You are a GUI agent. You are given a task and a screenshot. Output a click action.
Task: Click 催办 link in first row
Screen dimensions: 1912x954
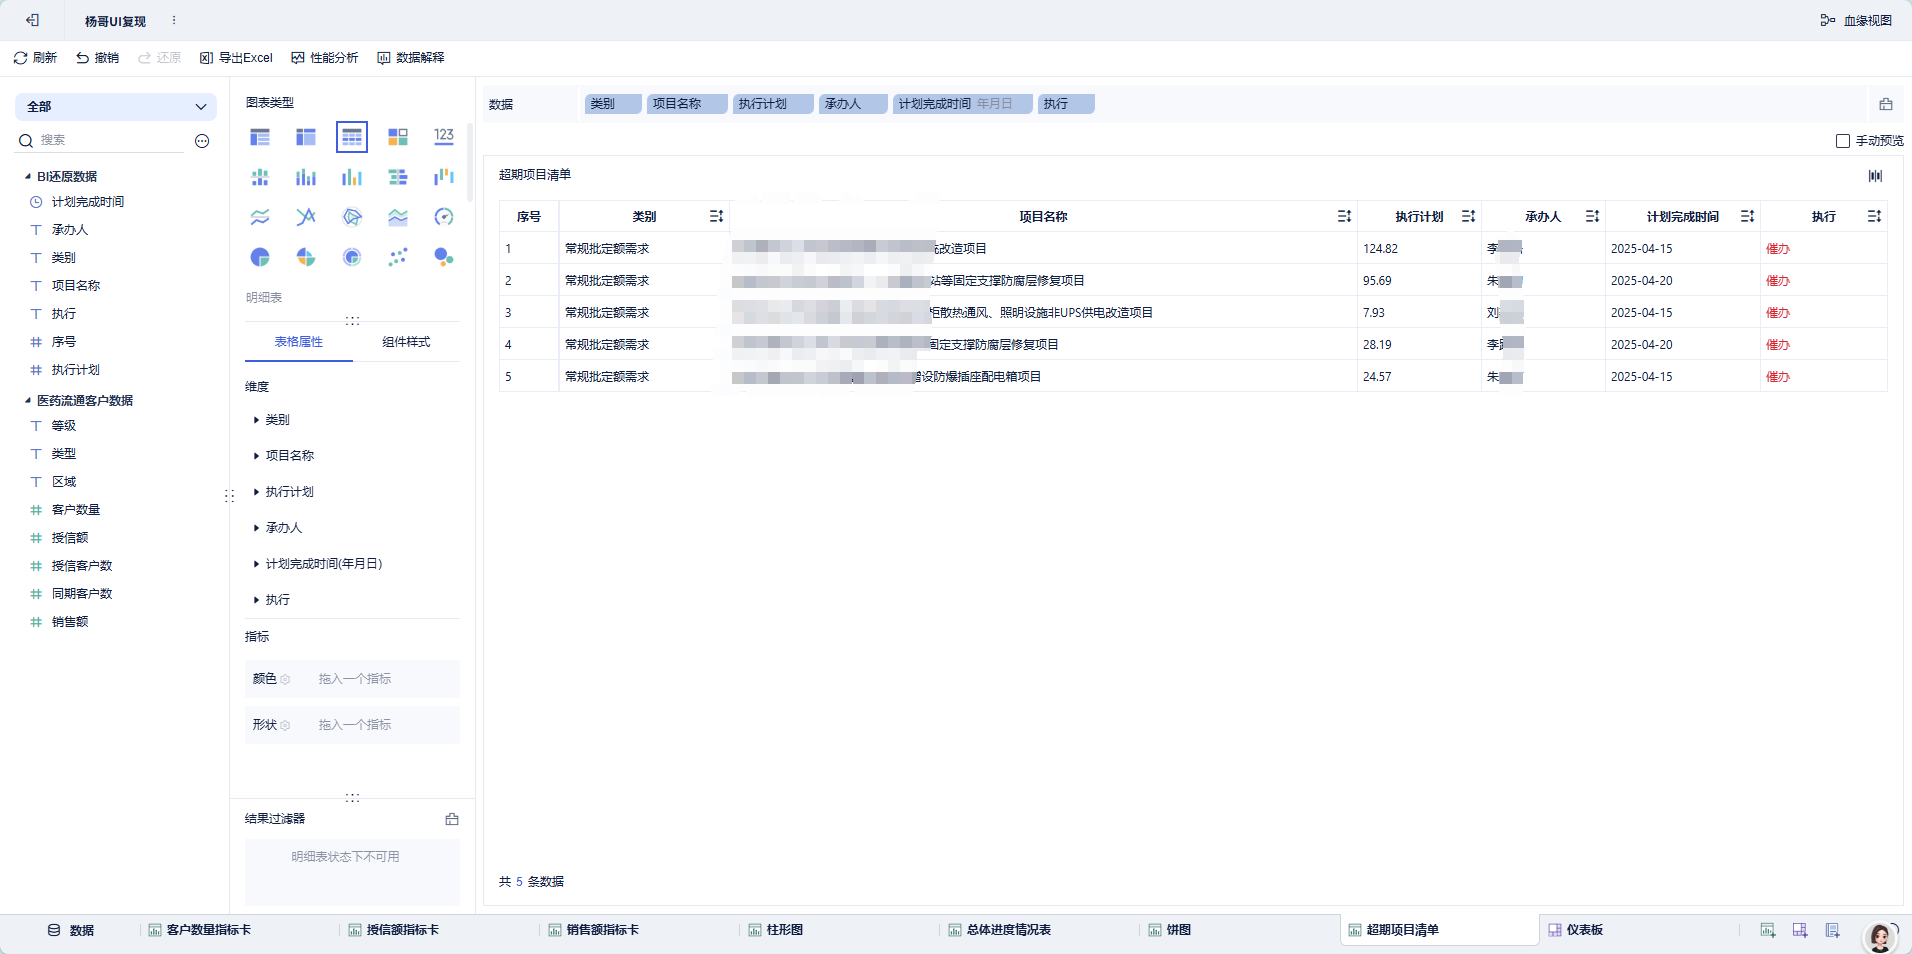click(1778, 249)
